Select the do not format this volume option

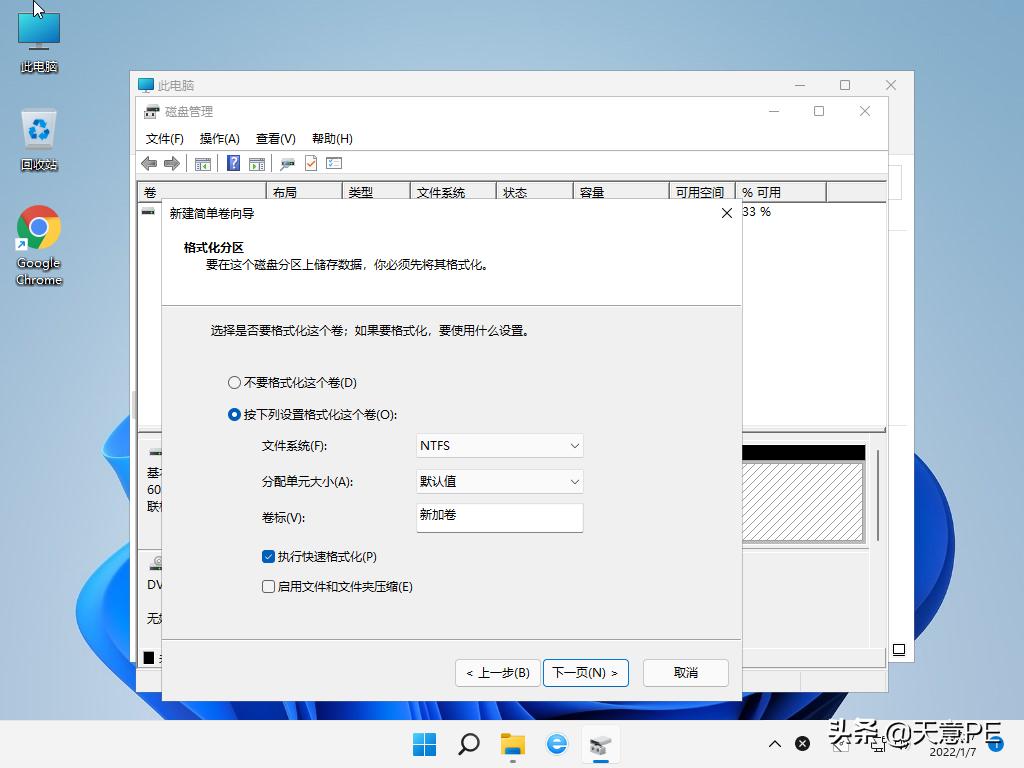point(233,382)
